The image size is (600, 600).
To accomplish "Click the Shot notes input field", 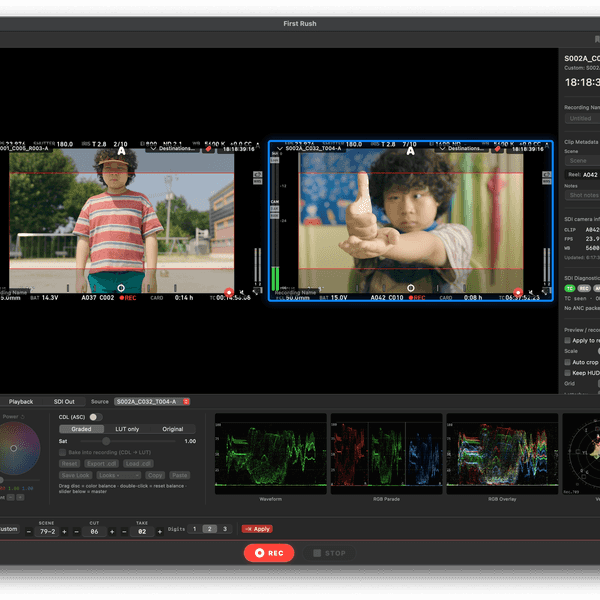I will [x=582, y=196].
